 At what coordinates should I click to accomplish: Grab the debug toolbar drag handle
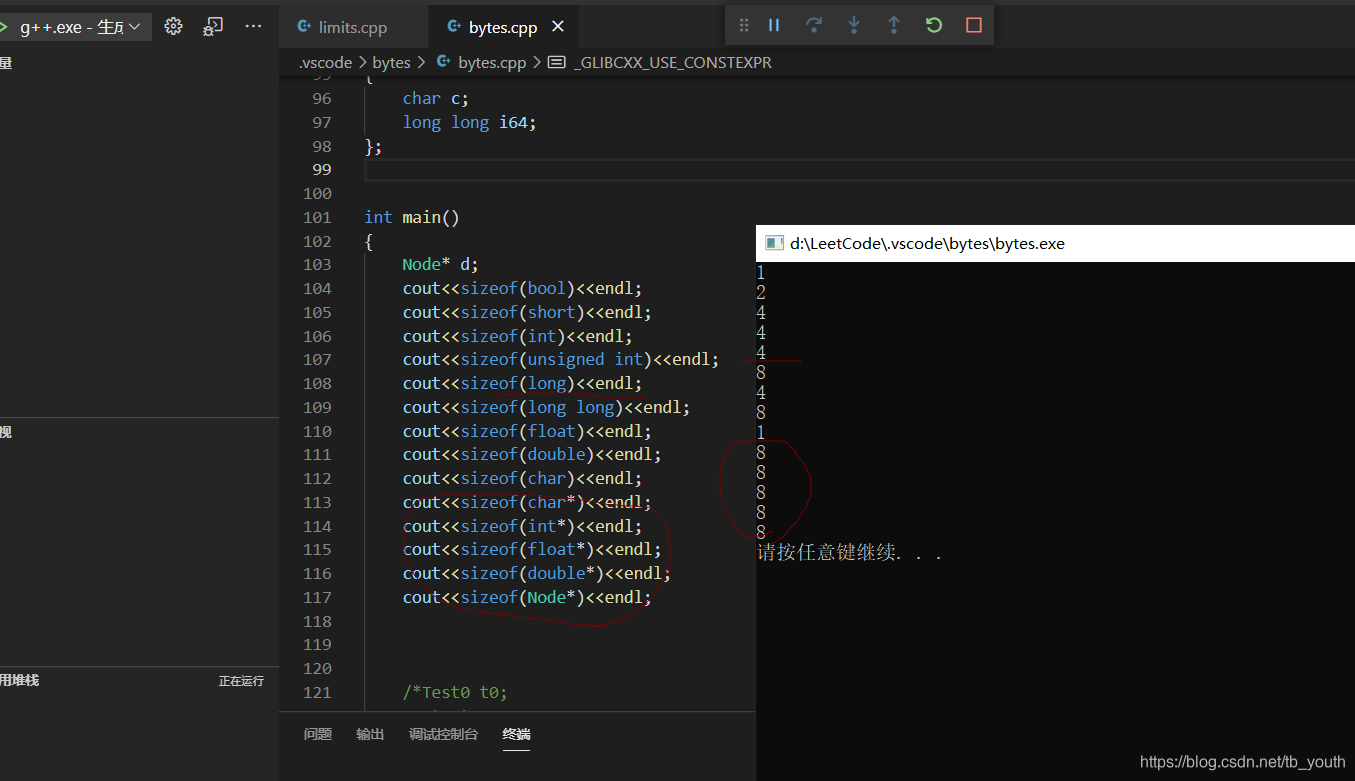pyautogui.click(x=744, y=25)
